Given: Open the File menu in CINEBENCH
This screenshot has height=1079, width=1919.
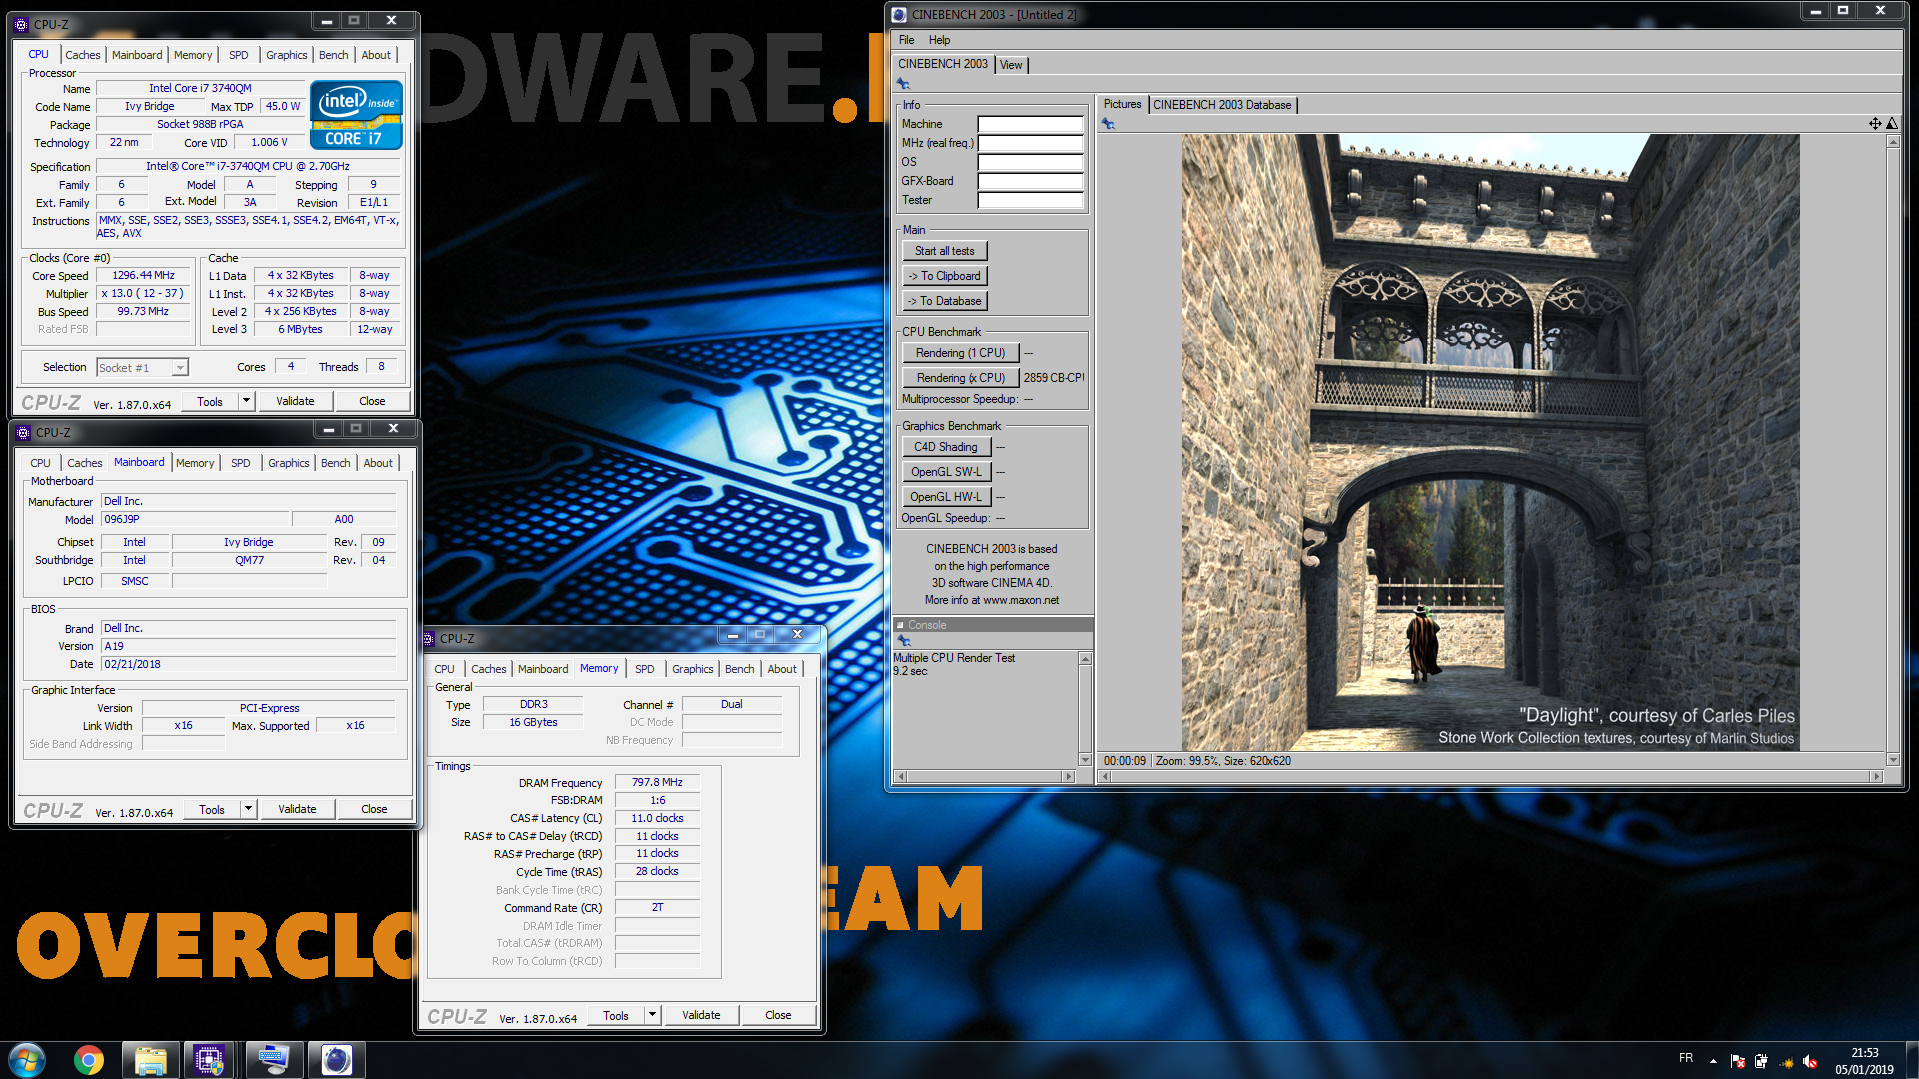Looking at the screenshot, I should pos(906,40).
